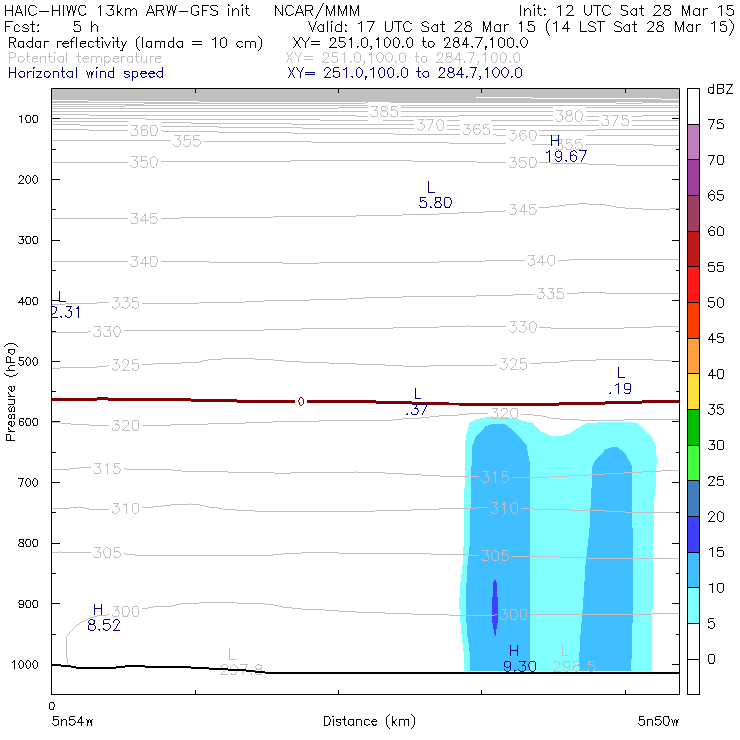Image resolution: width=740 pixels, height=740 pixels.
Task: Select the deep blue 15–20 dBZ swatch
Action: tap(693, 534)
